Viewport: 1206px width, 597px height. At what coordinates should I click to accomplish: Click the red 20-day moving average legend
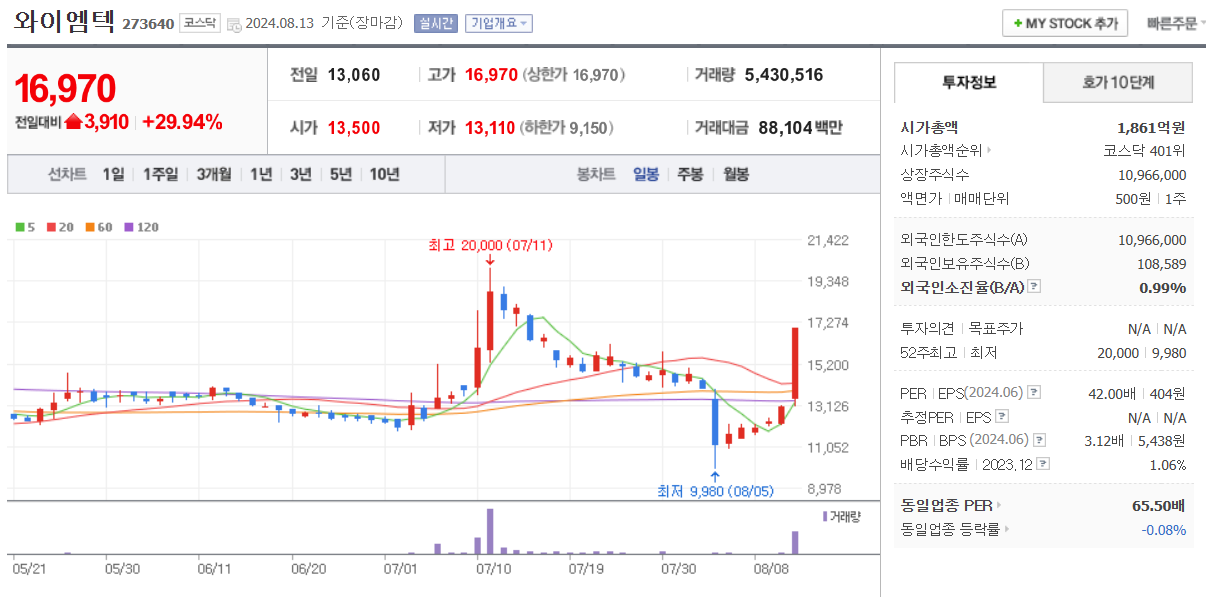[59, 227]
